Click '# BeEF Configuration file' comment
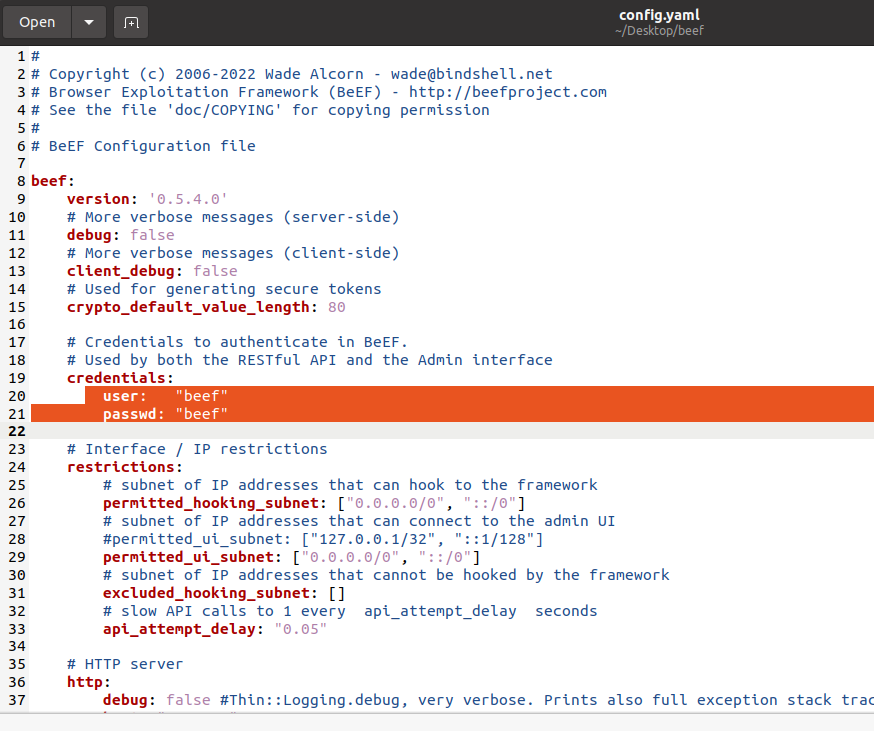 143,146
